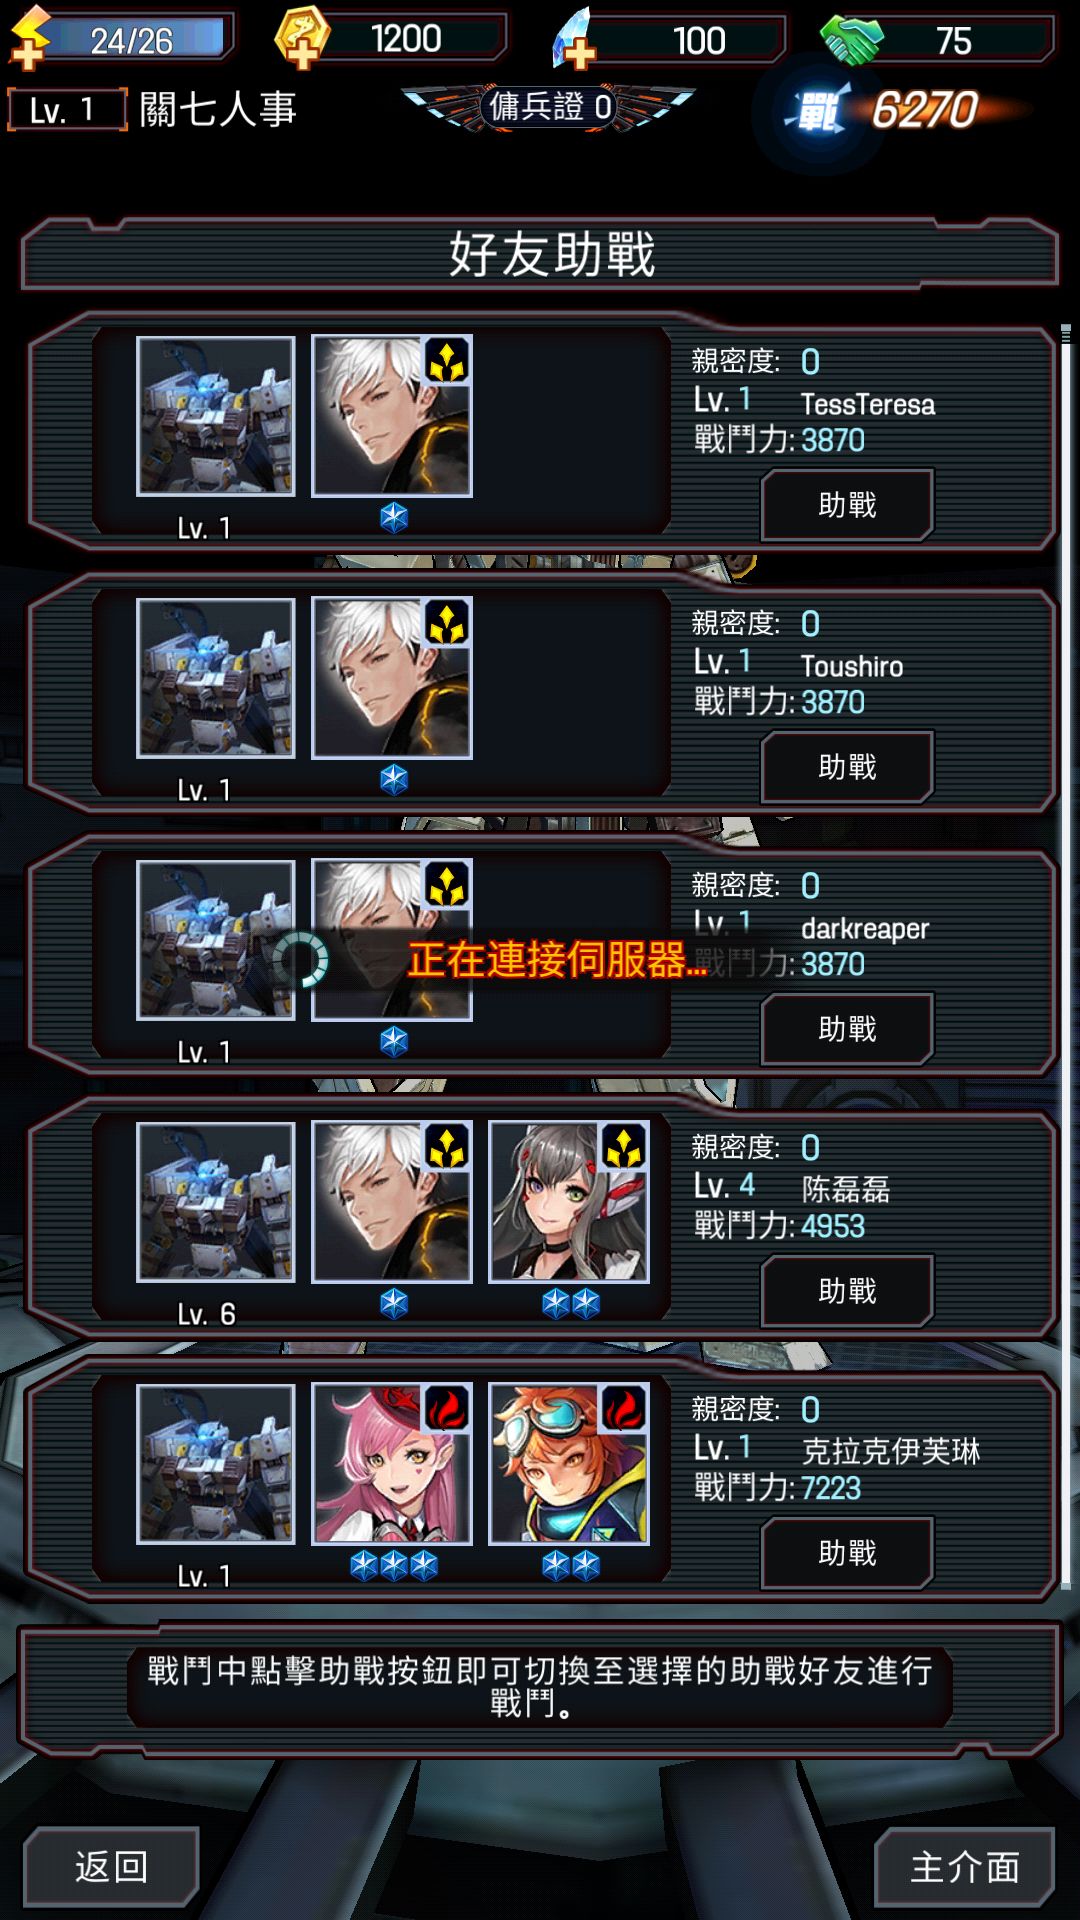Select Toushiro's mech robot thumbnail

[x=215, y=678]
